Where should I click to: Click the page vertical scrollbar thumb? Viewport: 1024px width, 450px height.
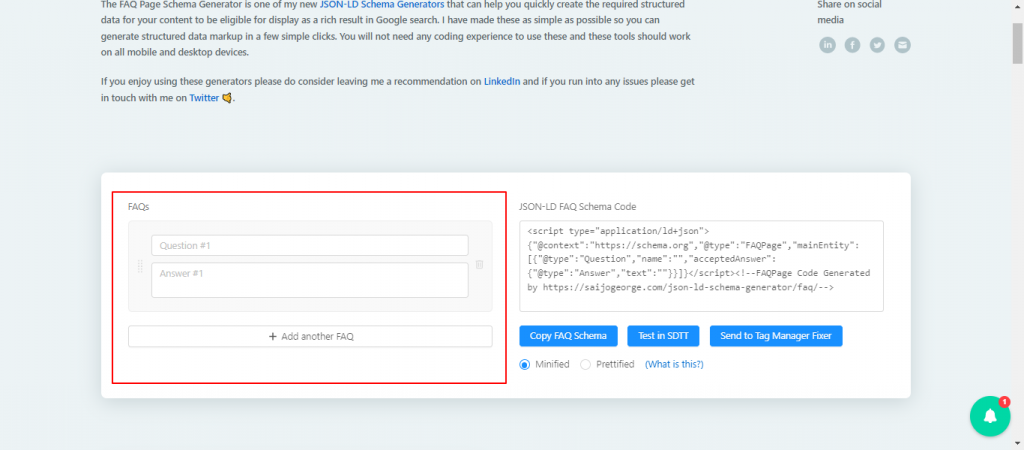[1017, 42]
